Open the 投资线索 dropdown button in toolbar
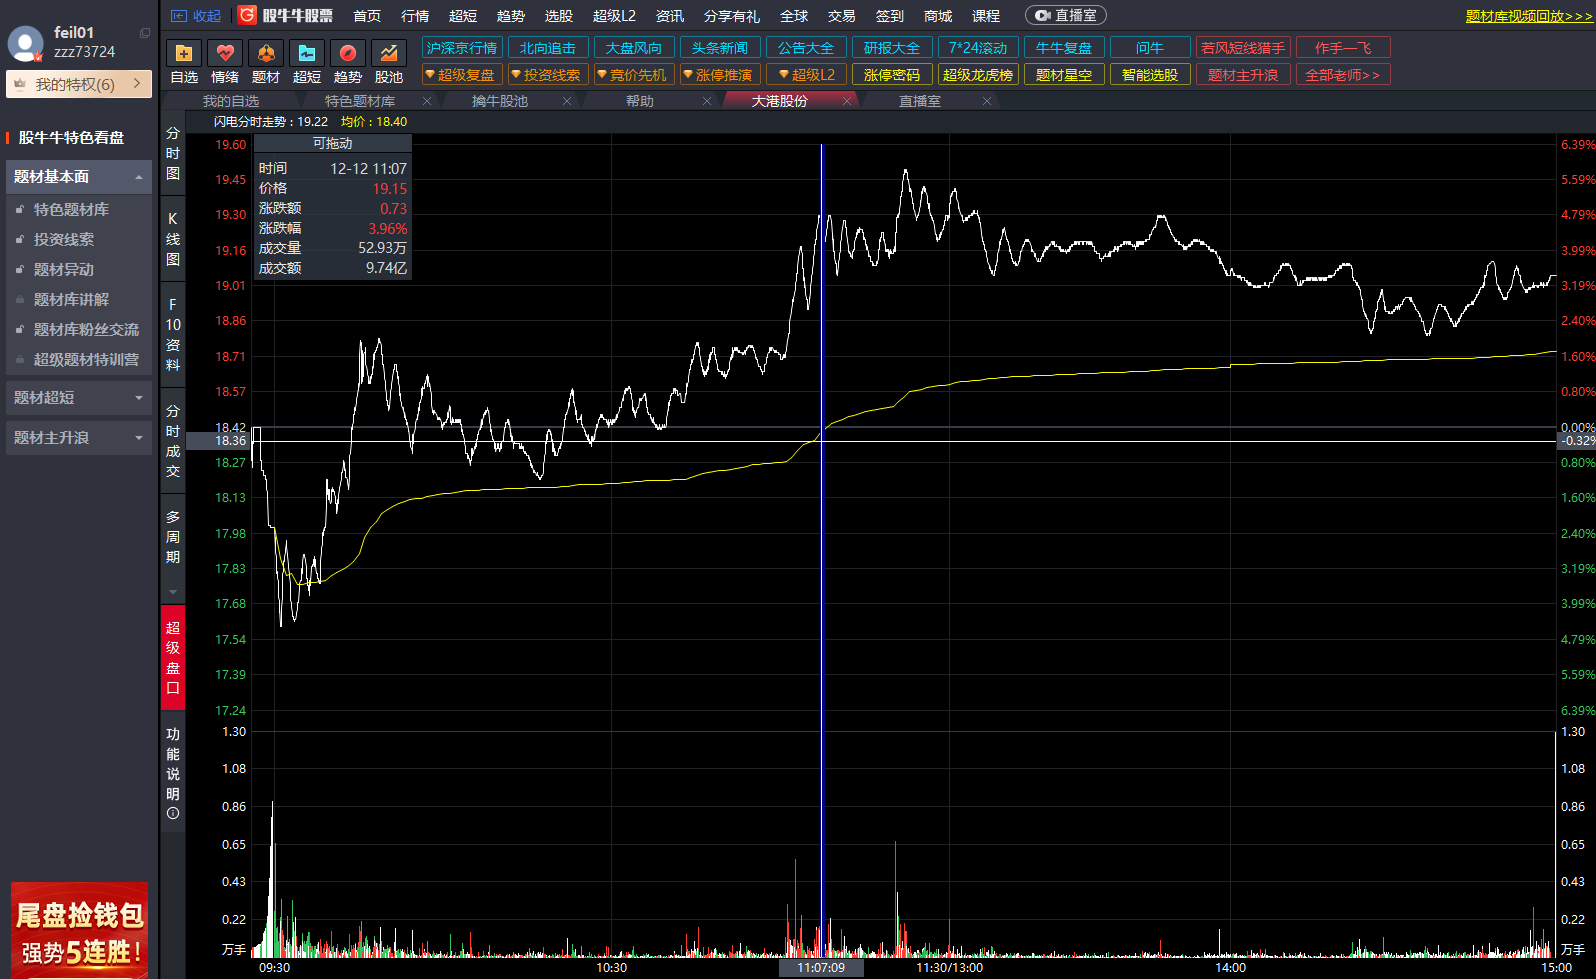The image size is (1596, 979). pyautogui.click(x=546, y=75)
